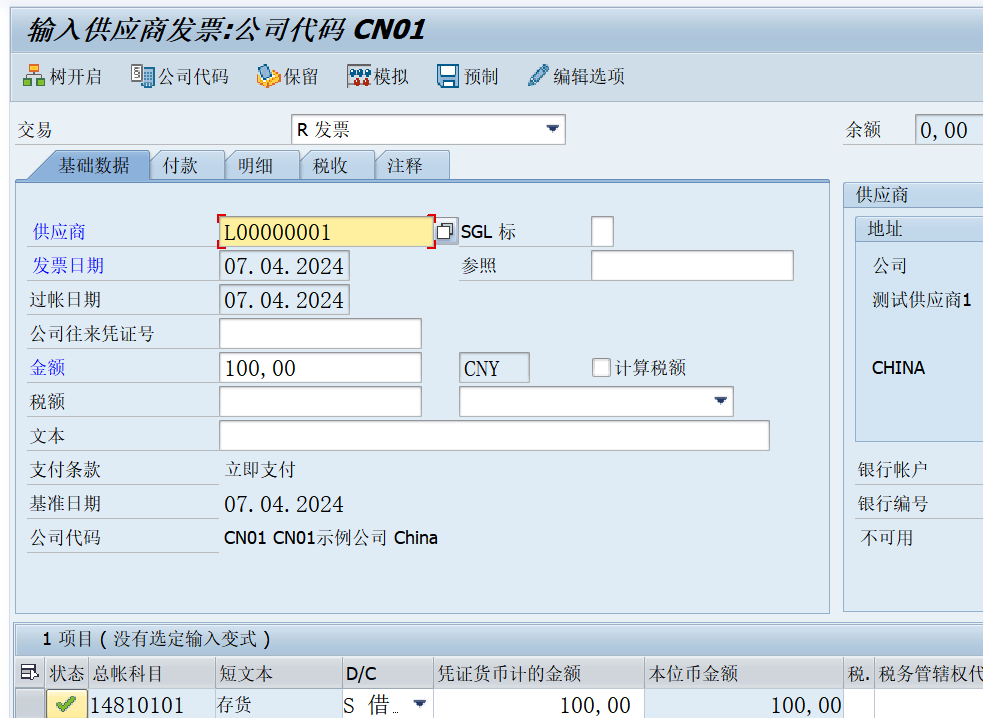Screen dimensions: 983x718
Task: Click the CHINA address text
Action: point(898,367)
